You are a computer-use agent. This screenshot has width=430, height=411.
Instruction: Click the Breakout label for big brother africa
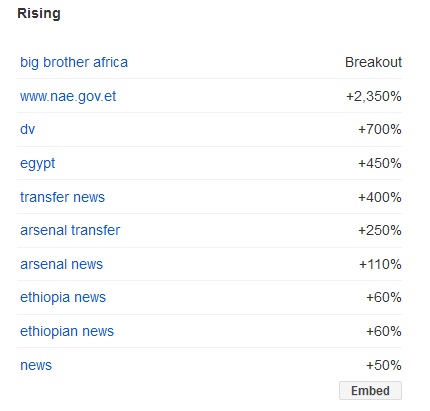coord(373,62)
